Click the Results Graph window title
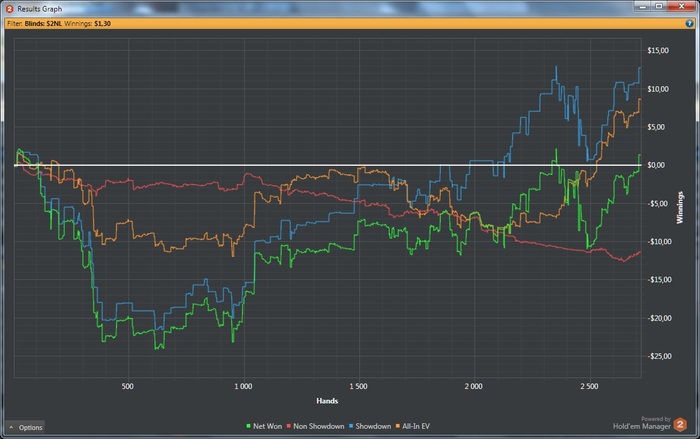The height and width of the screenshot is (439, 700). pyautogui.click(x=40, y=9)
